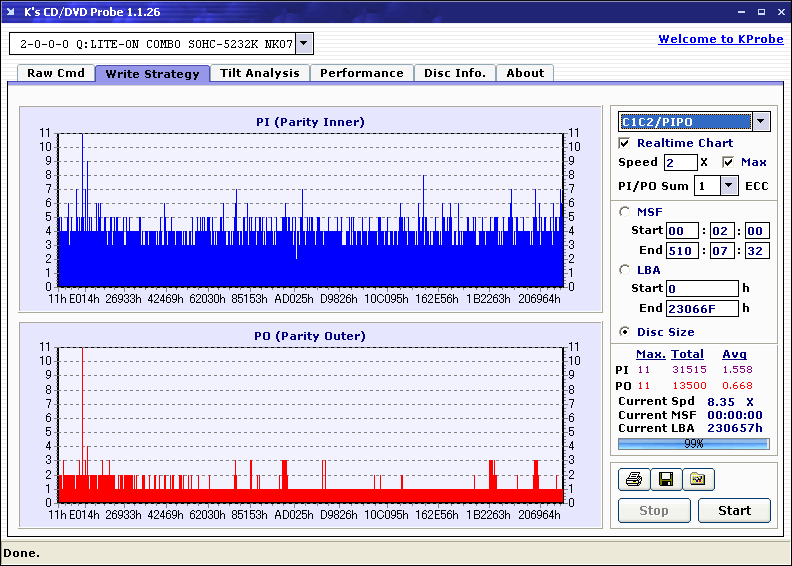Choose the Disc Size radio option

click(625, 332)
